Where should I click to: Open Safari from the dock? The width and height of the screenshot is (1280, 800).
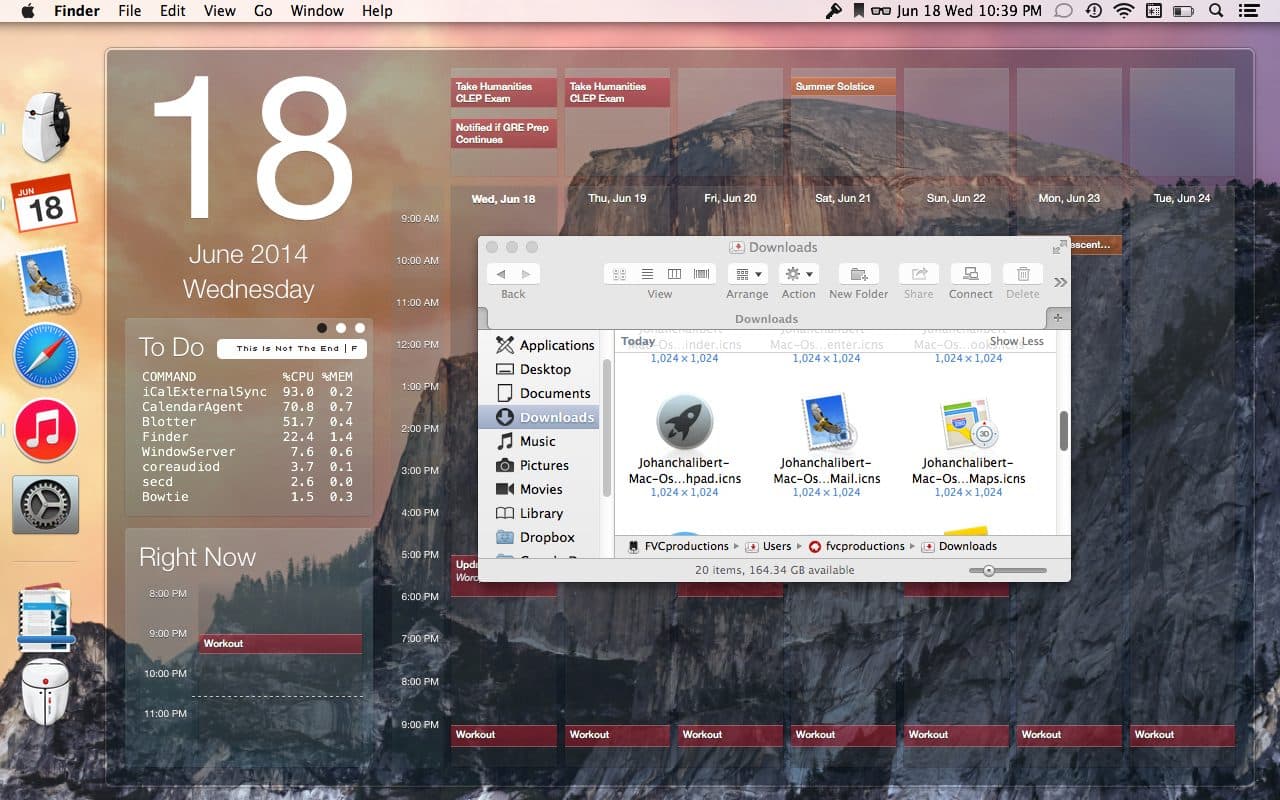pyautogui.click(x=46, y=356)
